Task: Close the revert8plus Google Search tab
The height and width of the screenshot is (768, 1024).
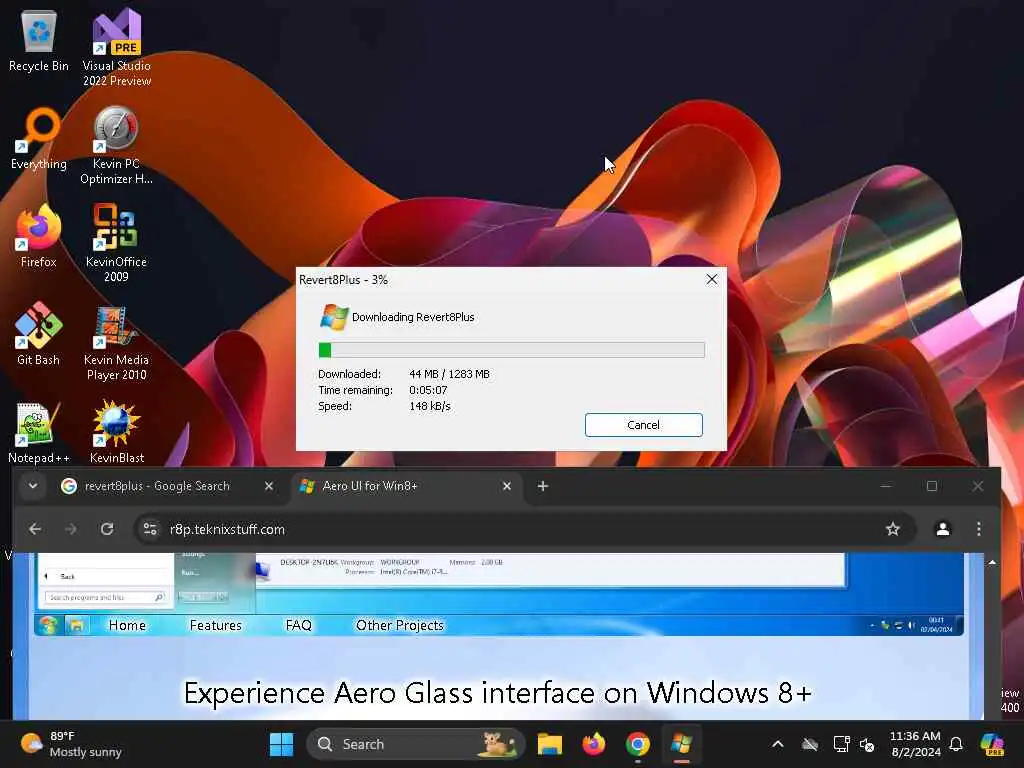Action: [x=268, y=486]
